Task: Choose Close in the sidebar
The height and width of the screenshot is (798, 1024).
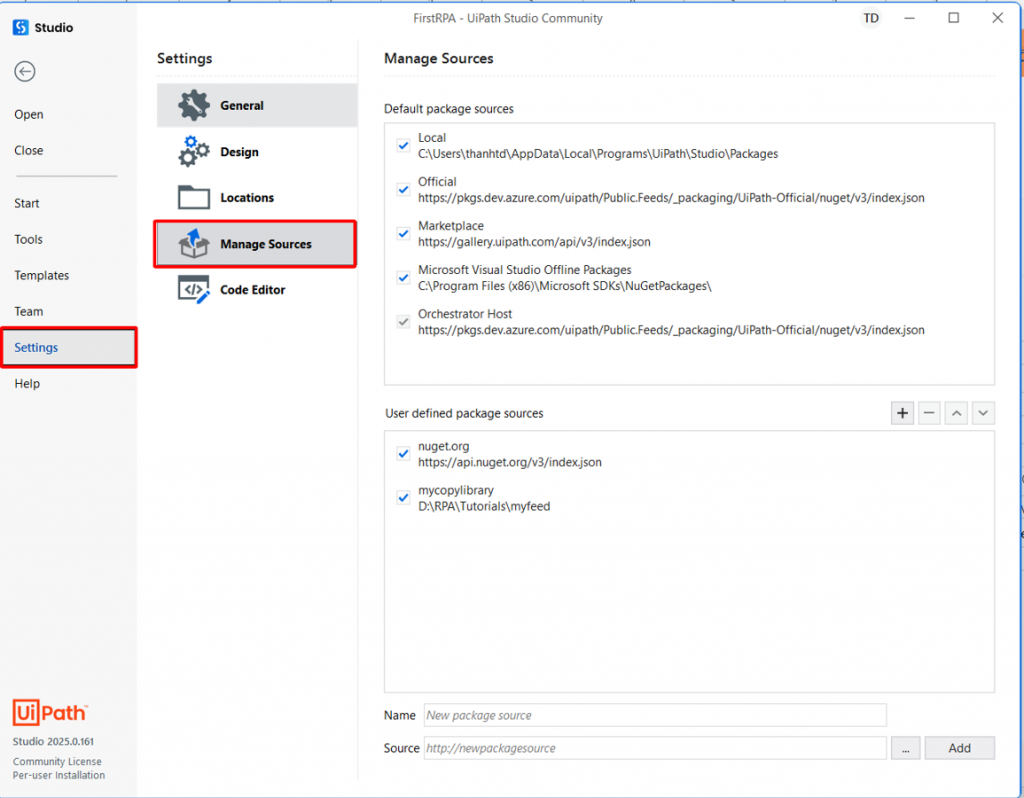Action: click(x=29, y=150)
